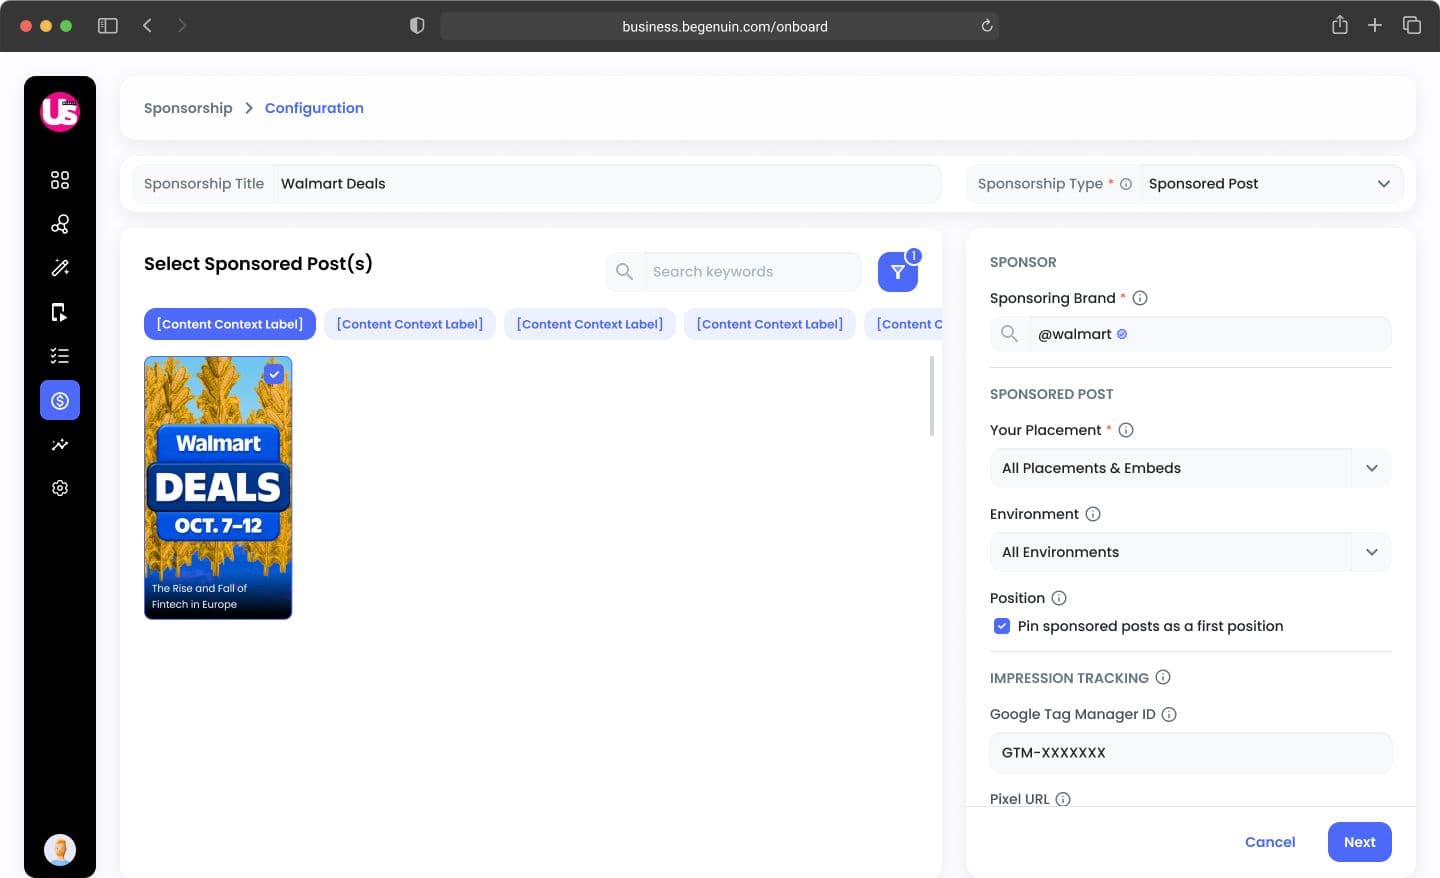
Task: Show info for Google Tag Manager ID
Action: 1169,714
